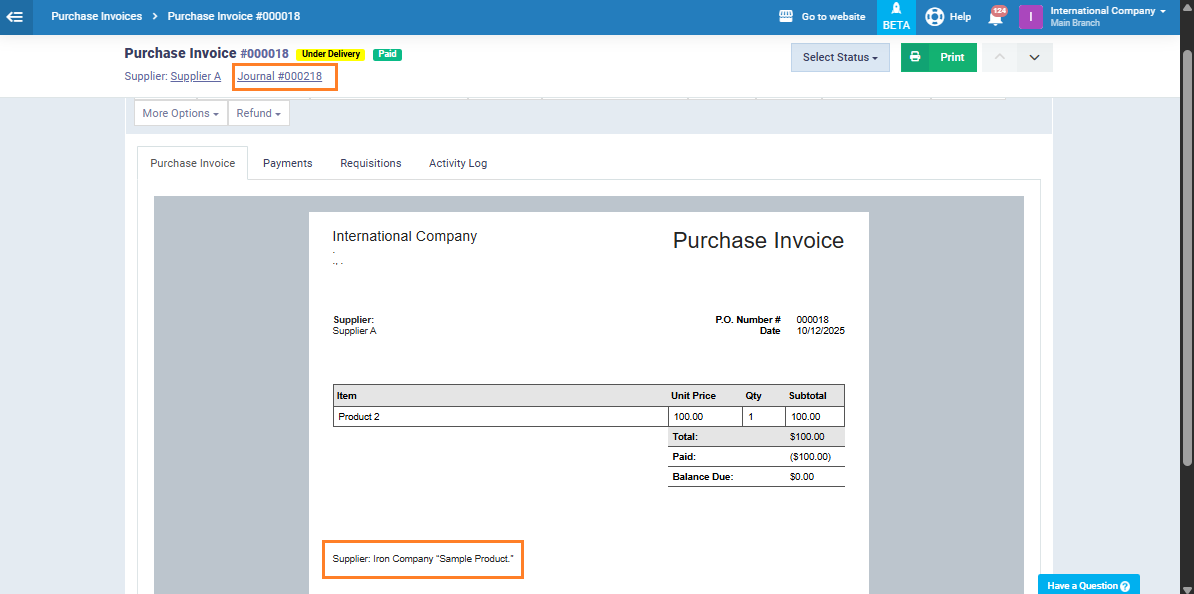This screenshot has height=594, width=1194.
Task: Click the Have a Question button
Action: tap(1088, 586)
